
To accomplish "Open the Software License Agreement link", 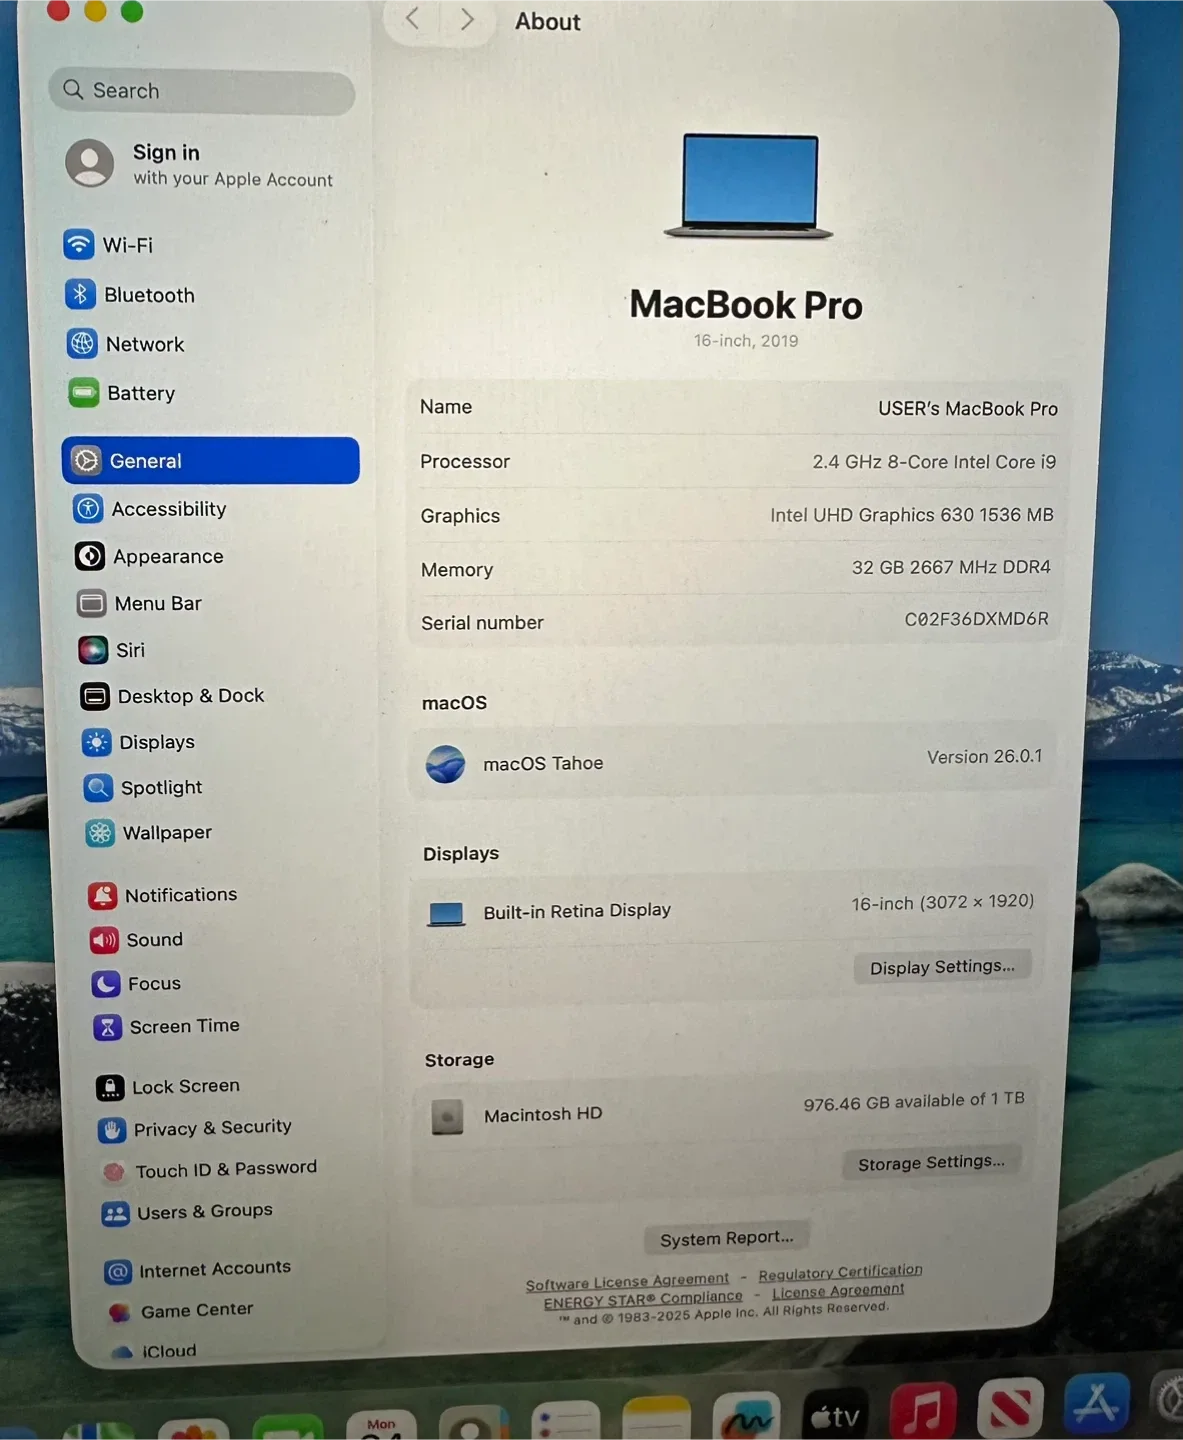I will (x=627, y=1280).
